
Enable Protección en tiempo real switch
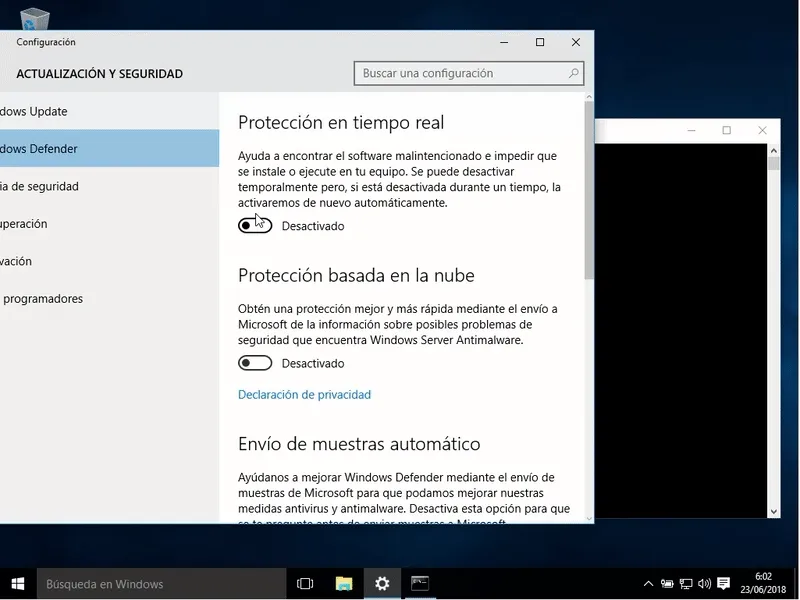click(255, 226)
